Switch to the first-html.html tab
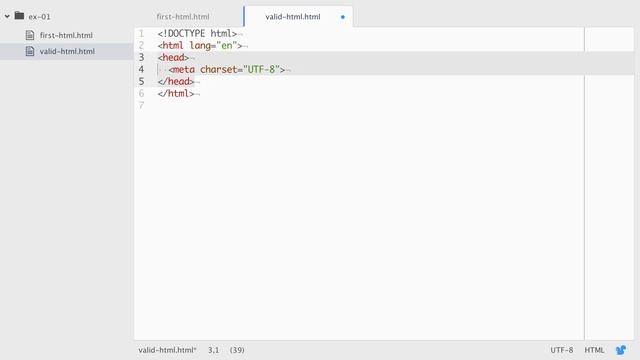 [x=183, y=17]
